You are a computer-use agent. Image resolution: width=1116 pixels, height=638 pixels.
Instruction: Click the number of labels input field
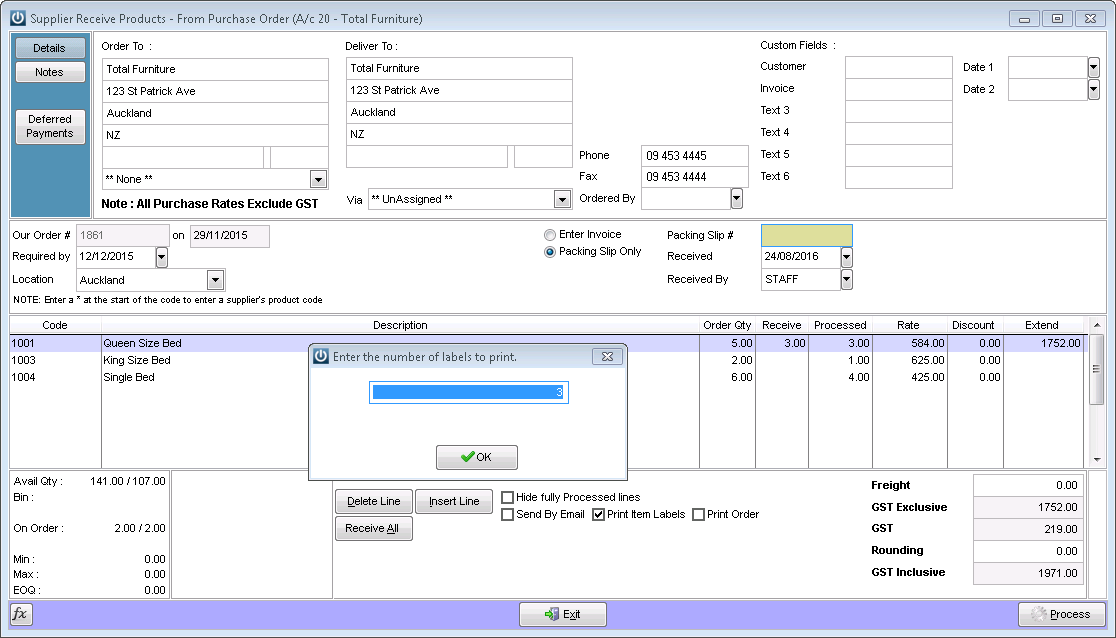(x=468, y=392)
